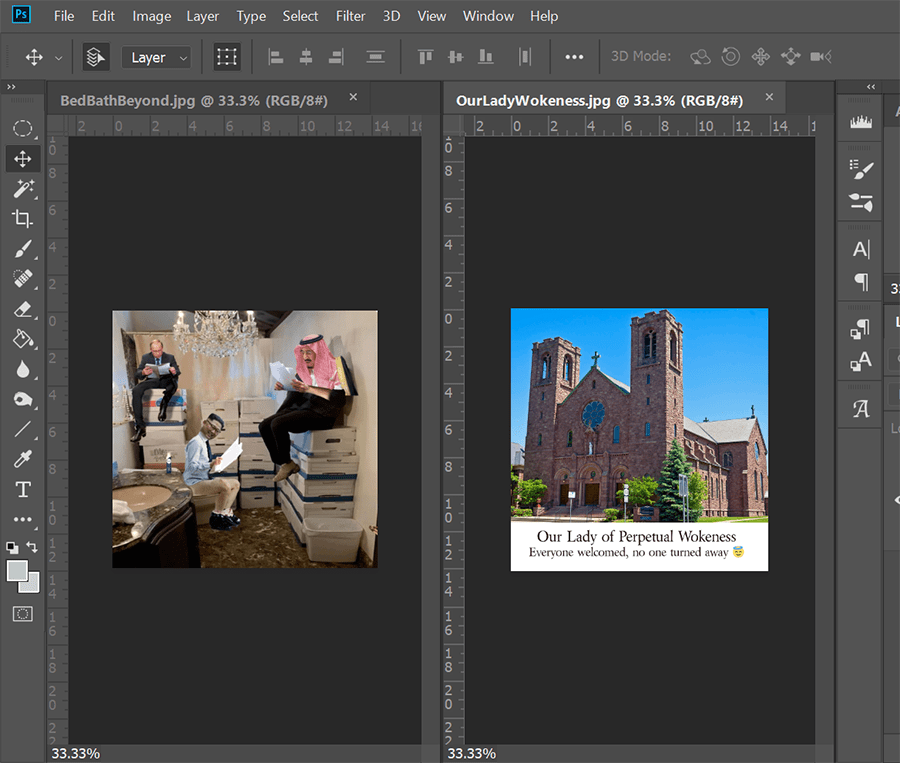Select the Eraser tool
This screenshot has height=763, width=900.
click(x=24, y=309)
